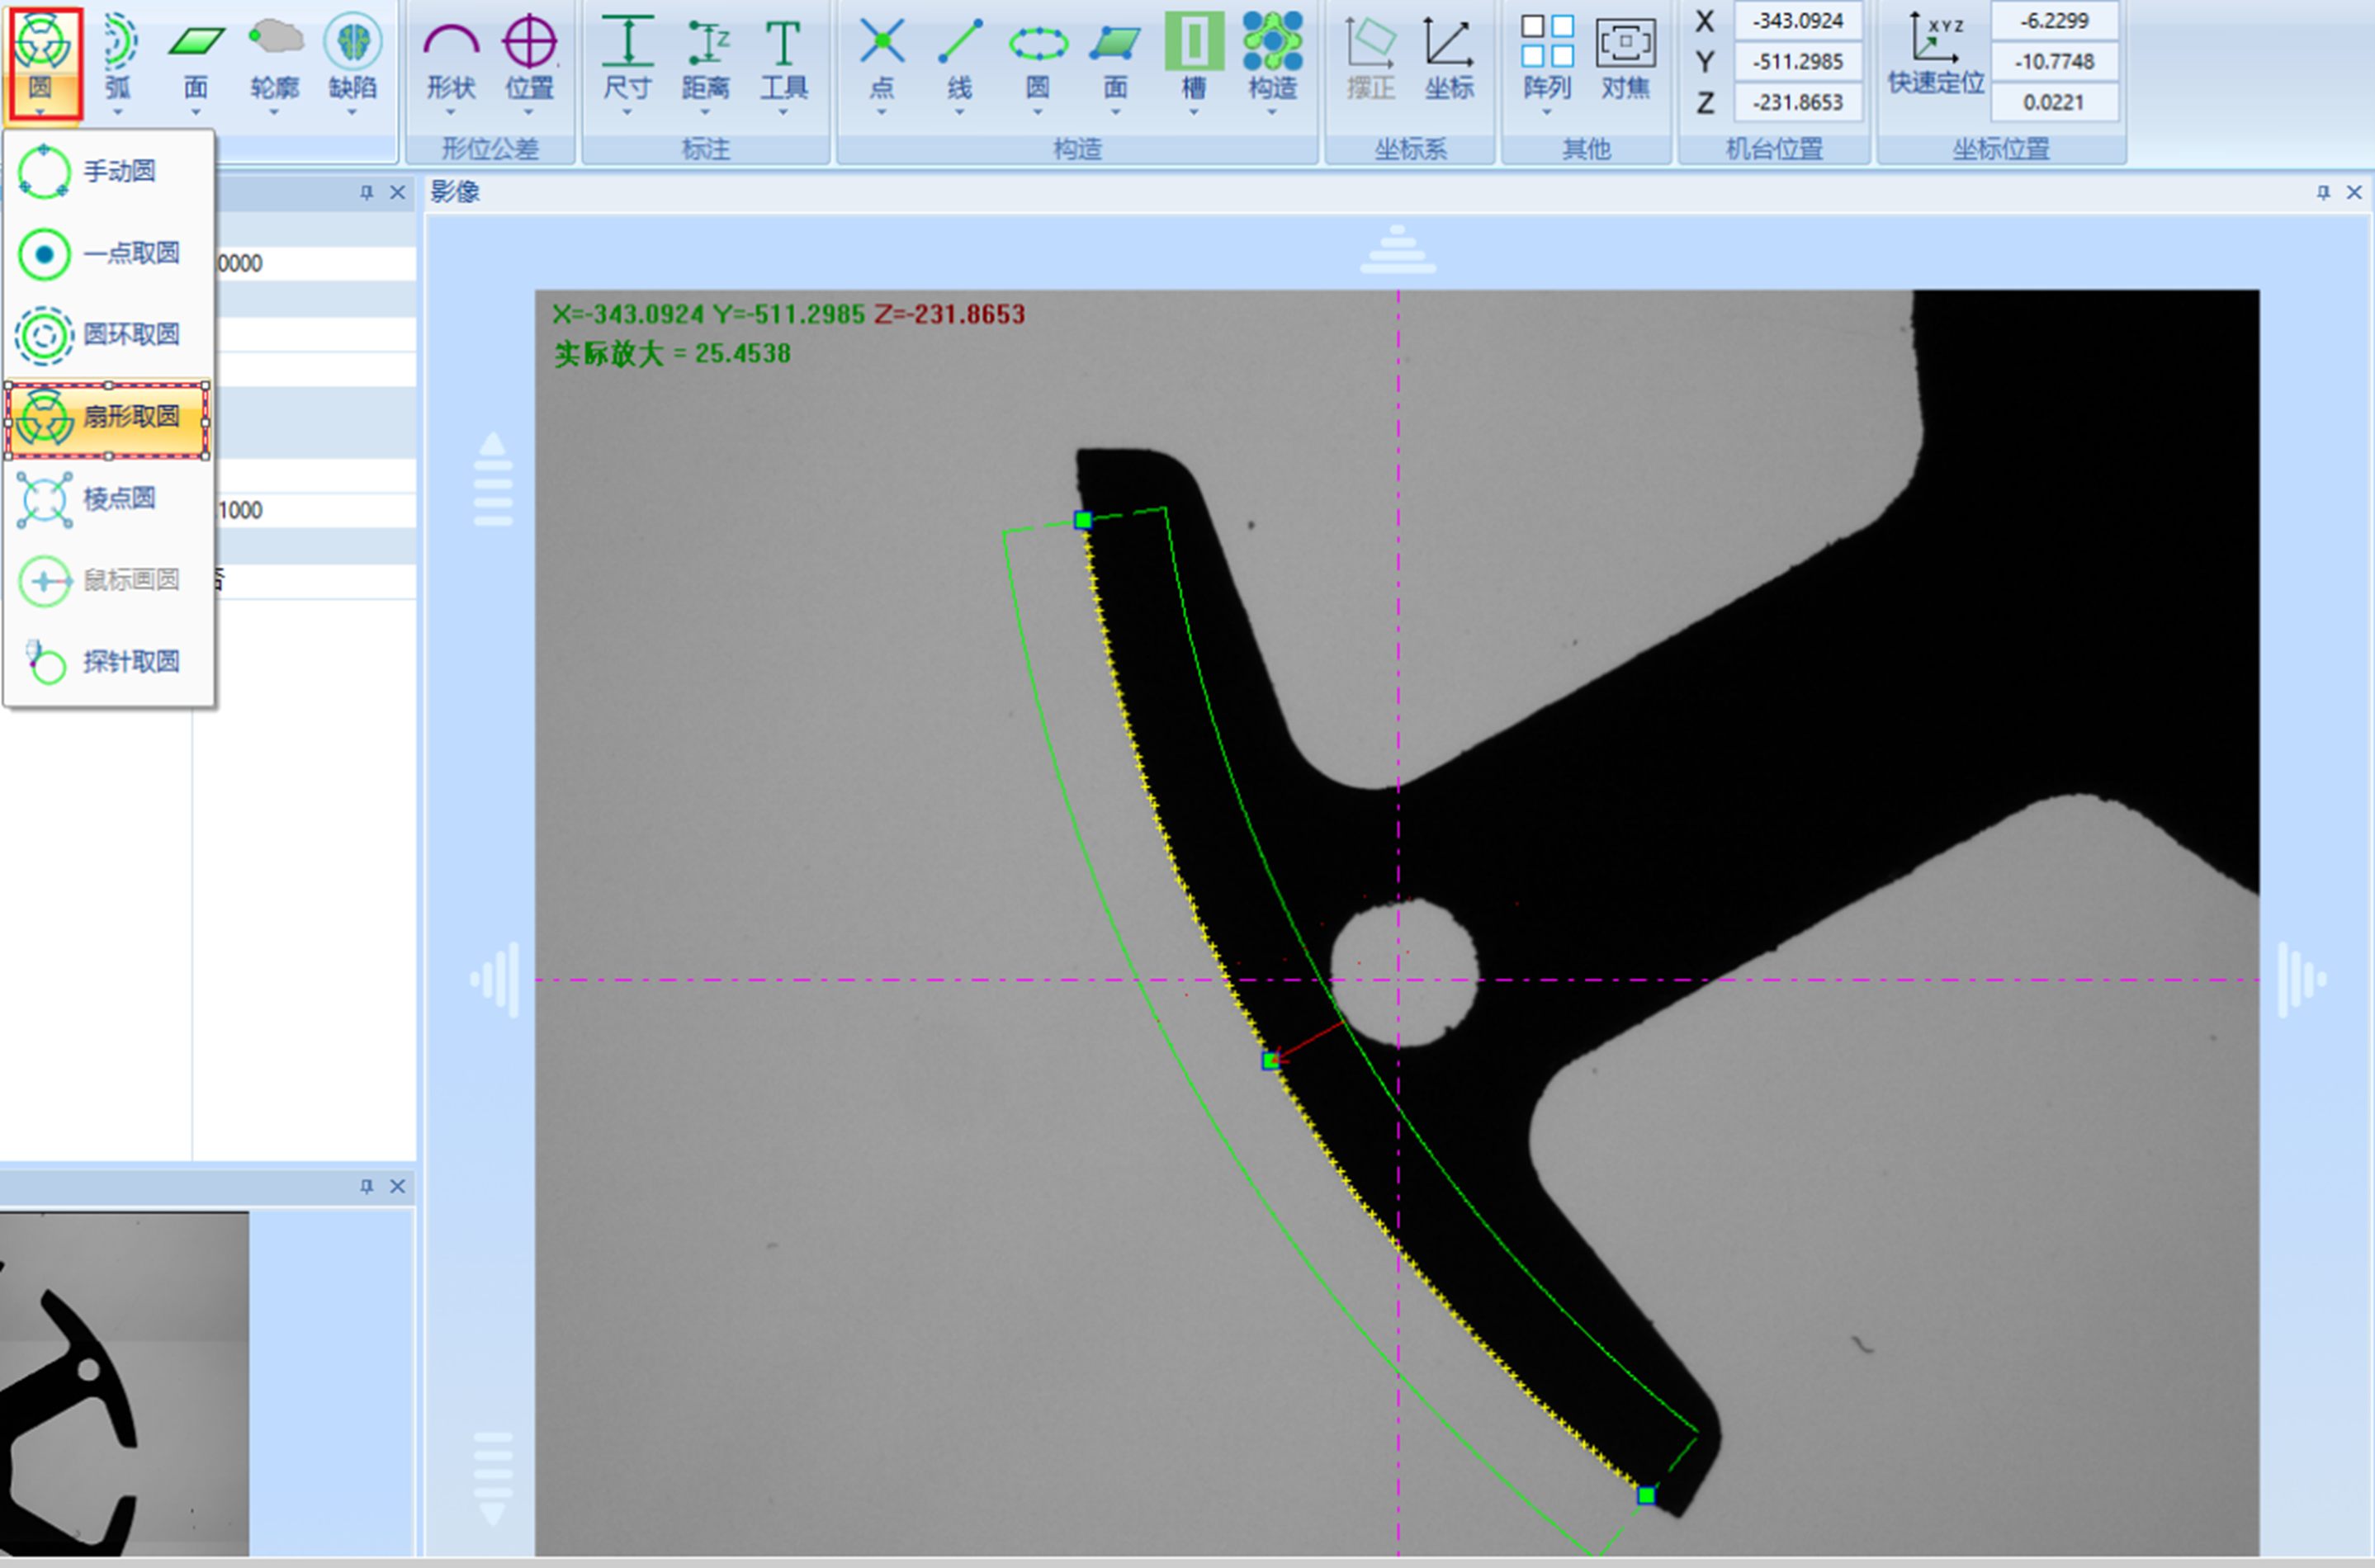Open the 弧 arc tool
2375x1568 pixels.
[118, 55]
